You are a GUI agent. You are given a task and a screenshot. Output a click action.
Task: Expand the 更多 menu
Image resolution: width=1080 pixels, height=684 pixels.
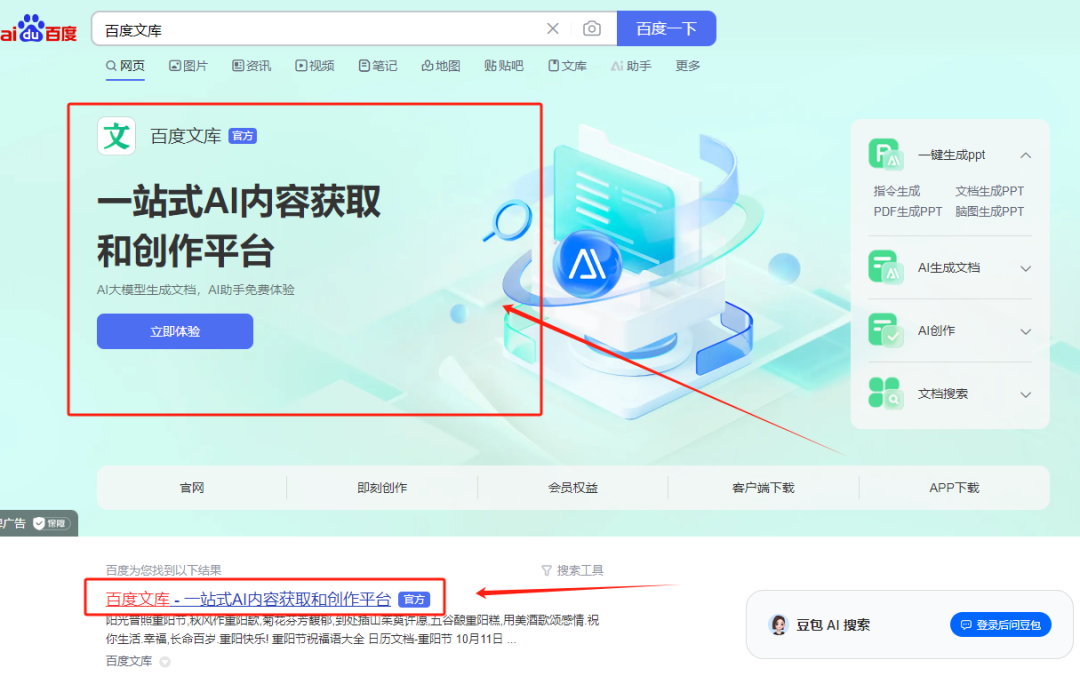pos(687,66)
